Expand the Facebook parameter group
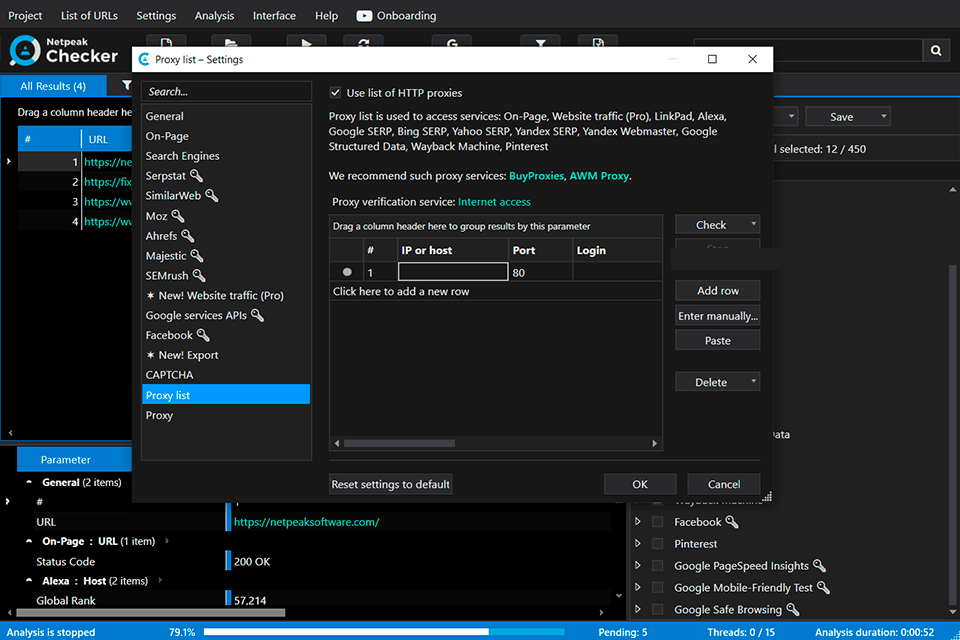The height and width of the screenshot is (640, 960). coord(637,522)
